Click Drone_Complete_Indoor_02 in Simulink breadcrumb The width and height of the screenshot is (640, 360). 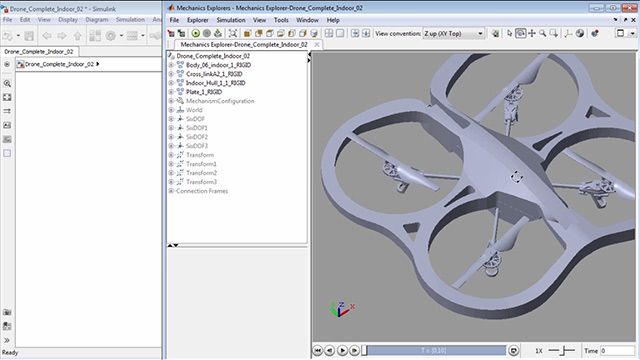[59, 64]
